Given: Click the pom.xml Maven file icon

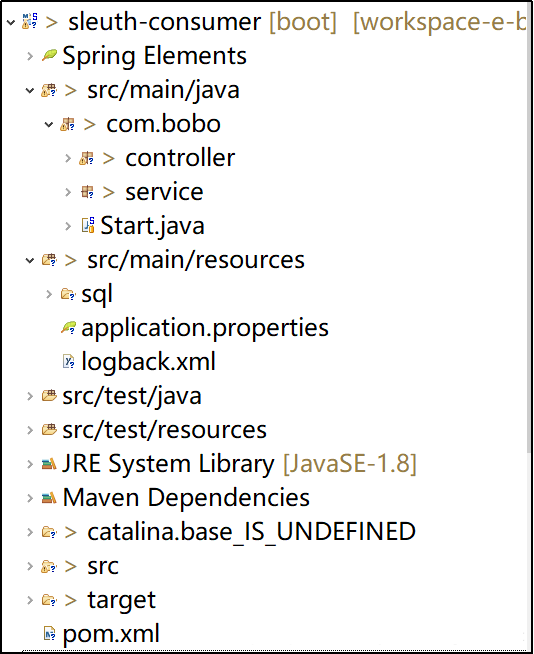Looking at the screenshot, I should 50,634.
